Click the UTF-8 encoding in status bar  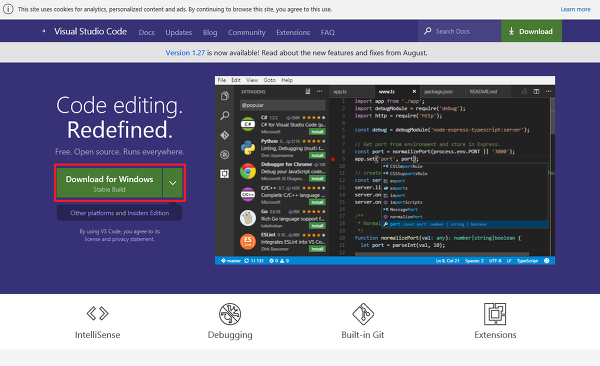[495, 261]
